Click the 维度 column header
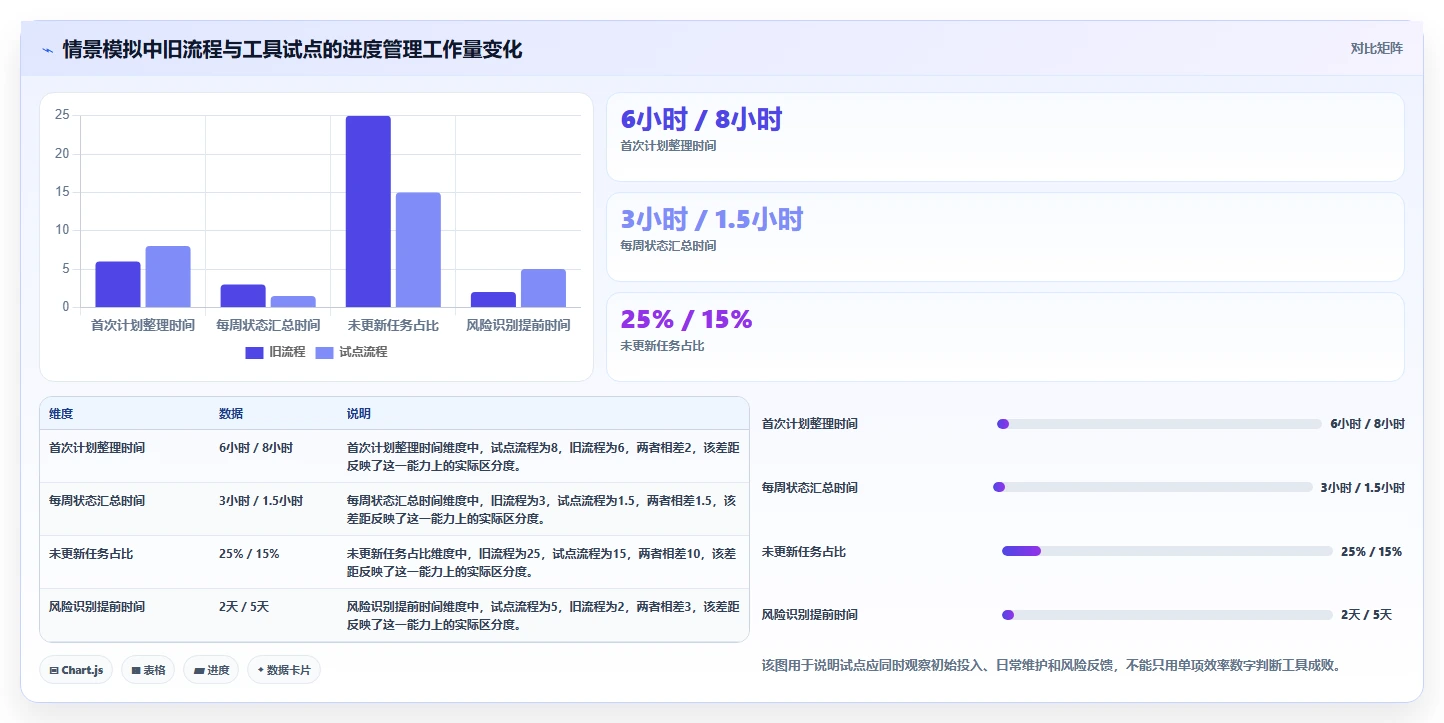 pos(61,414)
